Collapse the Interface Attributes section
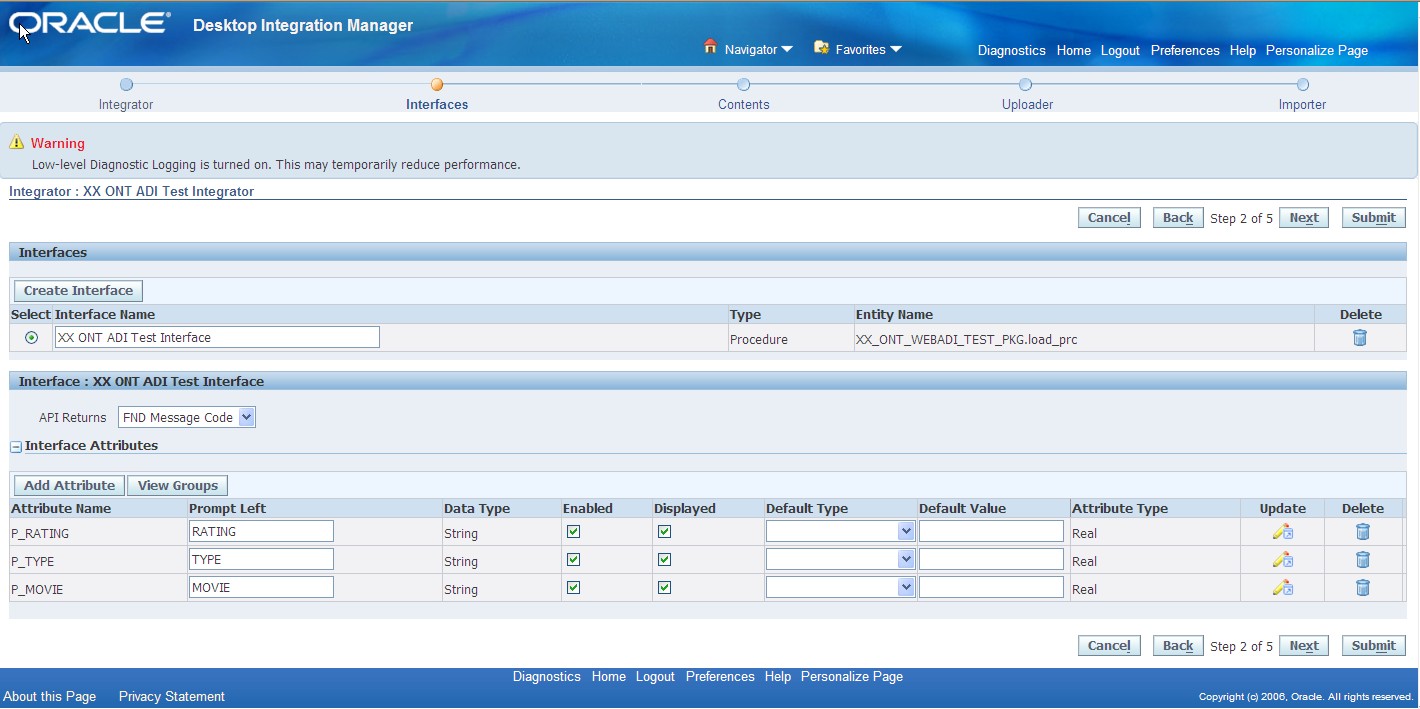1420x709 pixels. [x=14, y=445]
